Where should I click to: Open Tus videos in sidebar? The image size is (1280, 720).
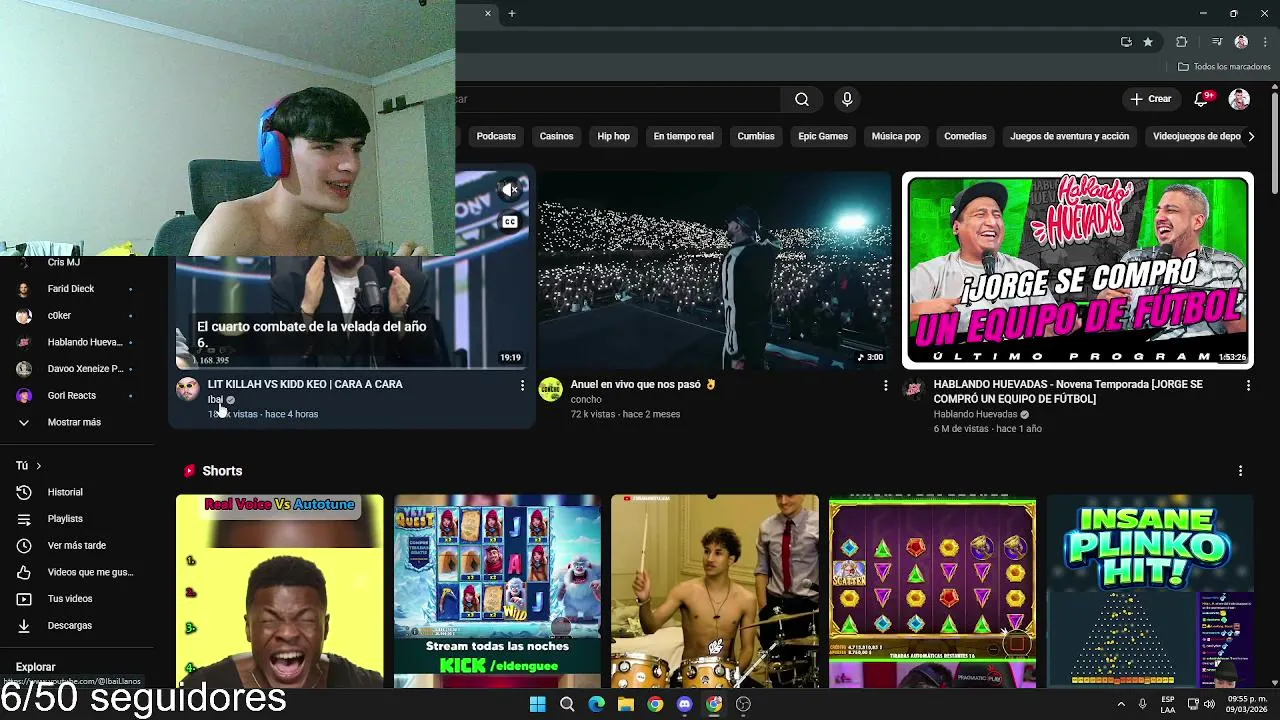coord(77,598)
